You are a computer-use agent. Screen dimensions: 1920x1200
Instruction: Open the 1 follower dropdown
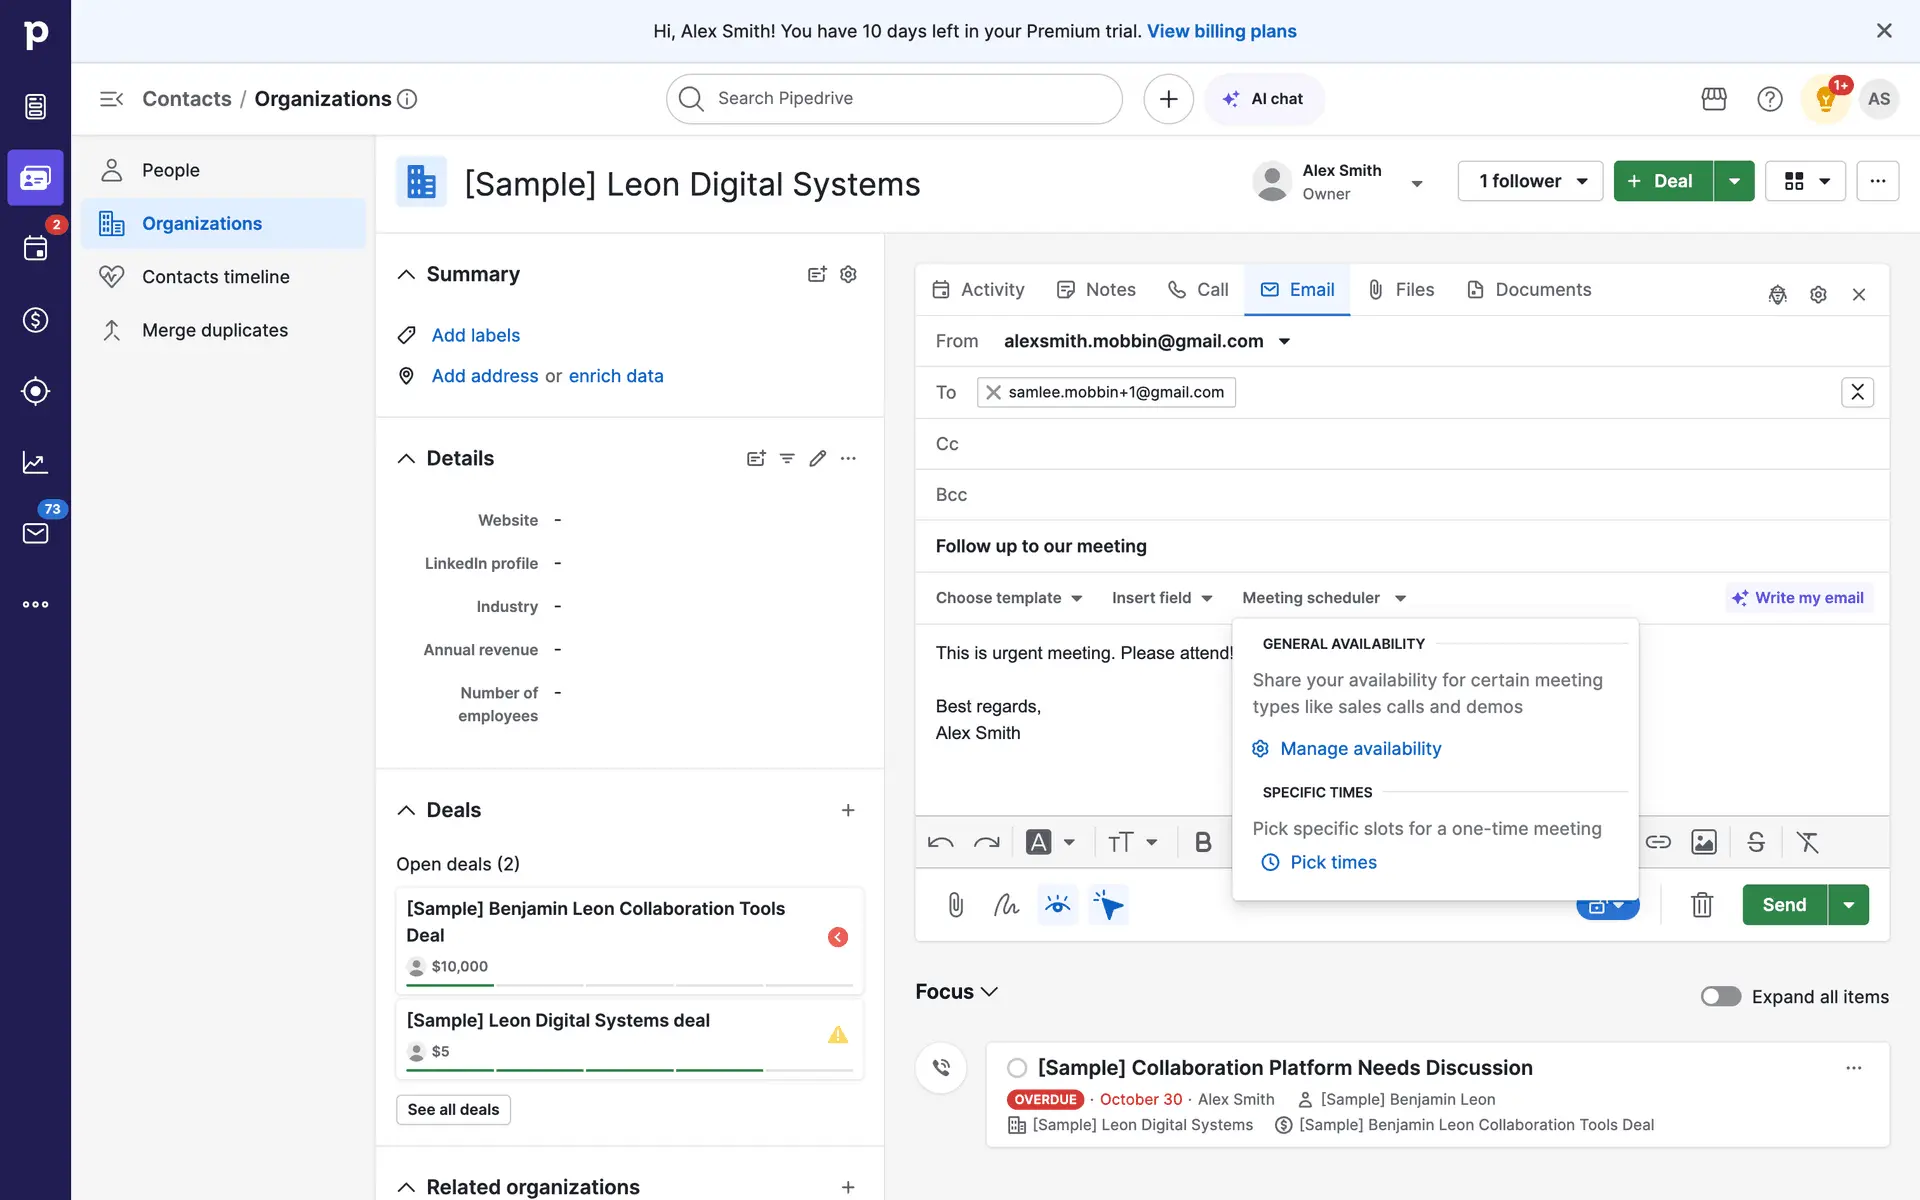click(1530, 181)
